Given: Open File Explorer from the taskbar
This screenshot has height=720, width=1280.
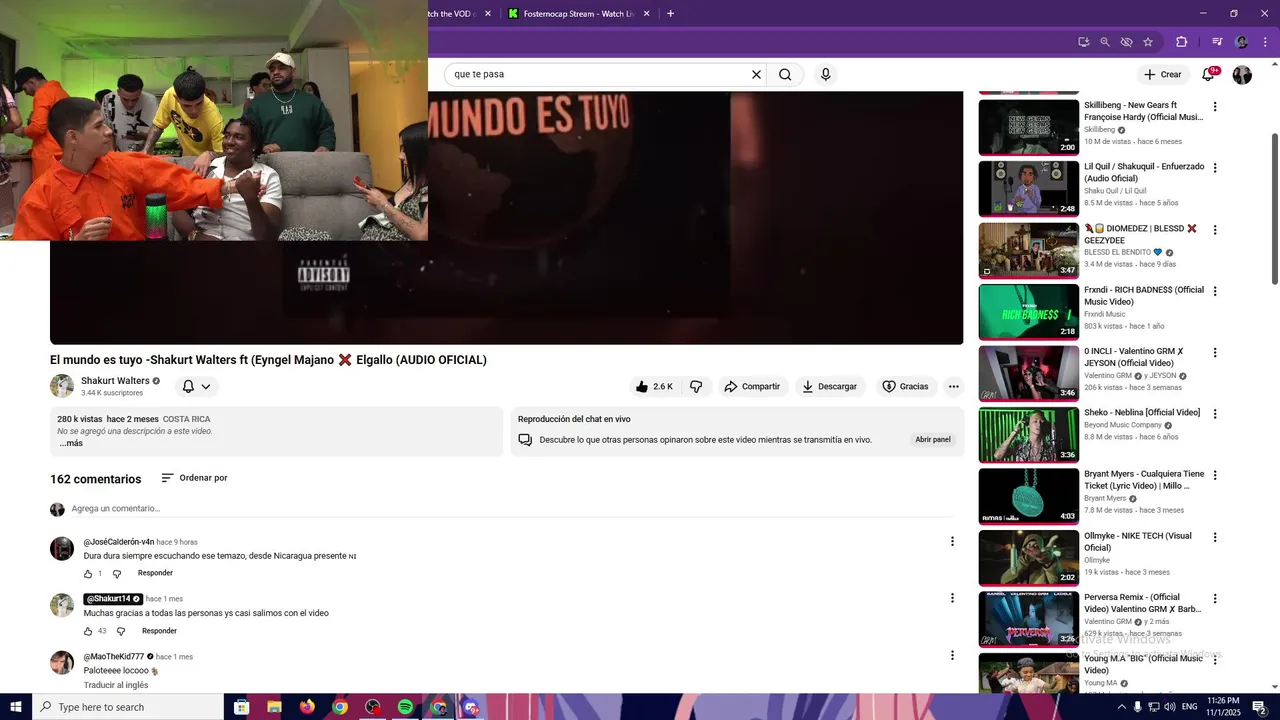Looking at the screenshot, I should pyautogui.click(x=274, y=707).
